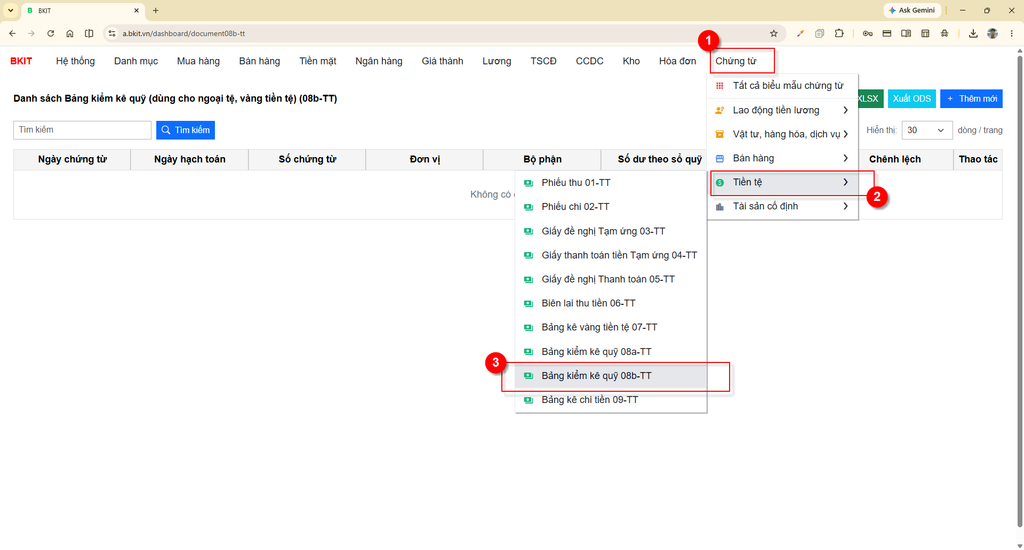Open the Danh mục menu

point(136,61)
